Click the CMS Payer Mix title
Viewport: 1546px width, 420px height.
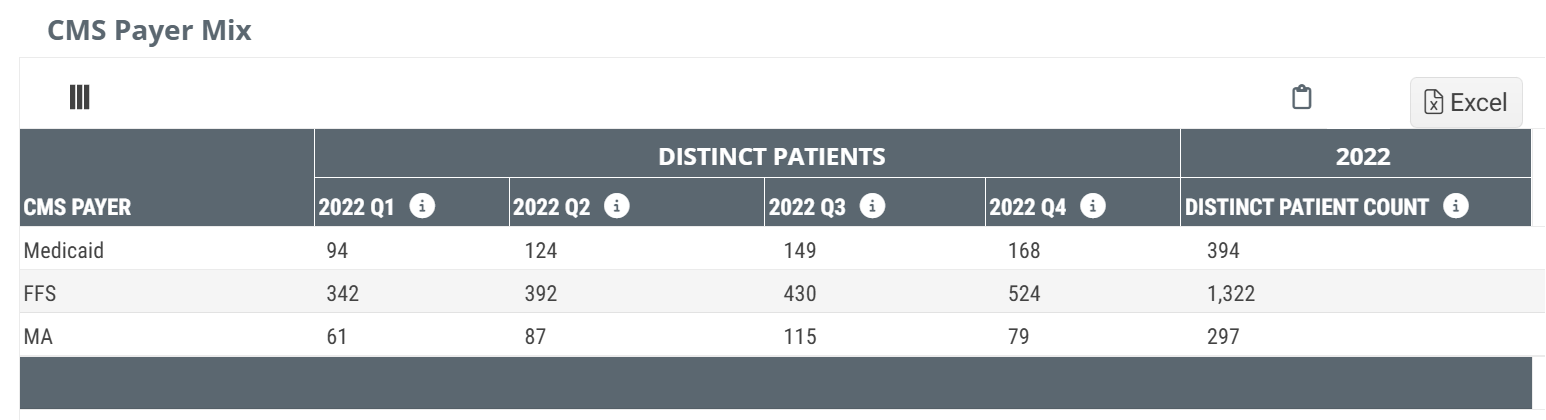149,30
